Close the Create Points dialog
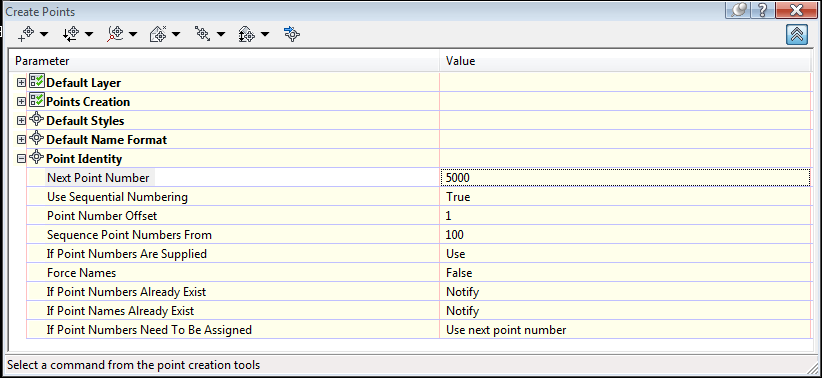The width and height of the screenshot is (822, 378). tap(796, 10)
